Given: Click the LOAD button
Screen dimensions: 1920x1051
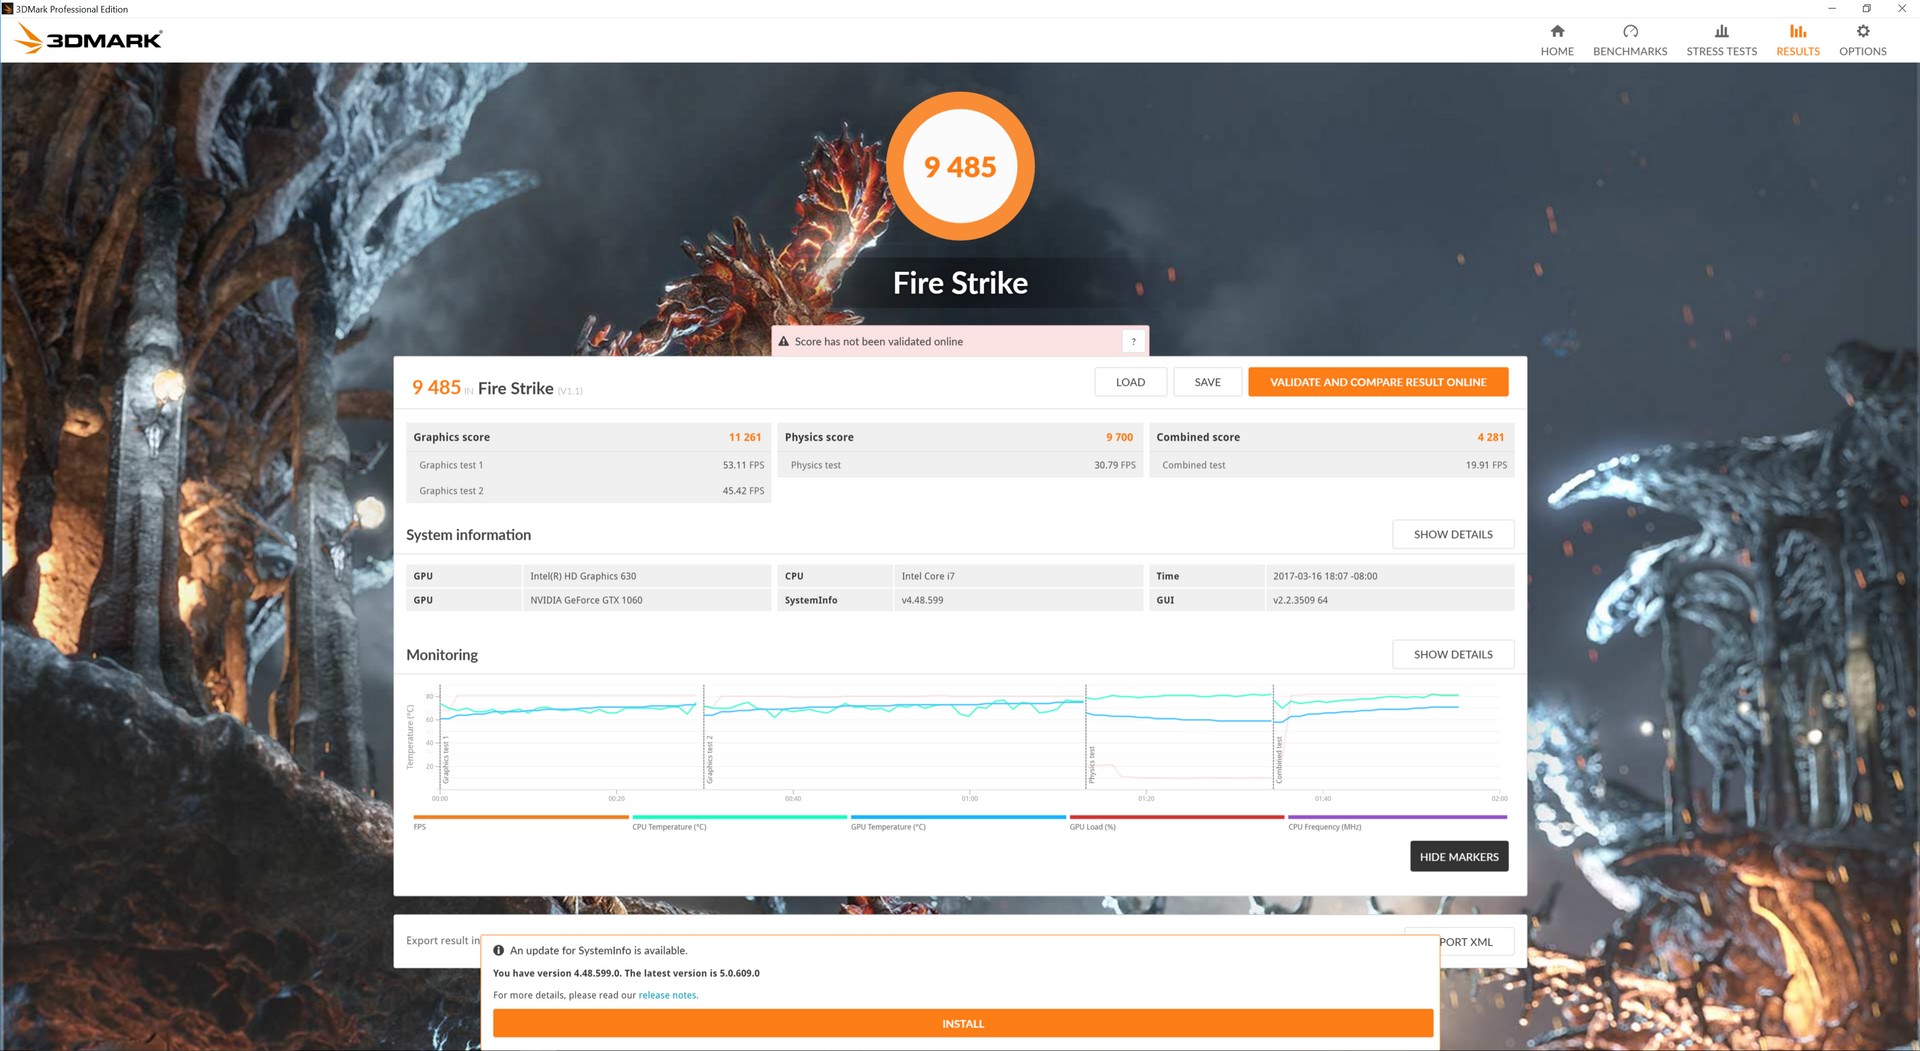Looking at the screenshot, I should 1130,382.
